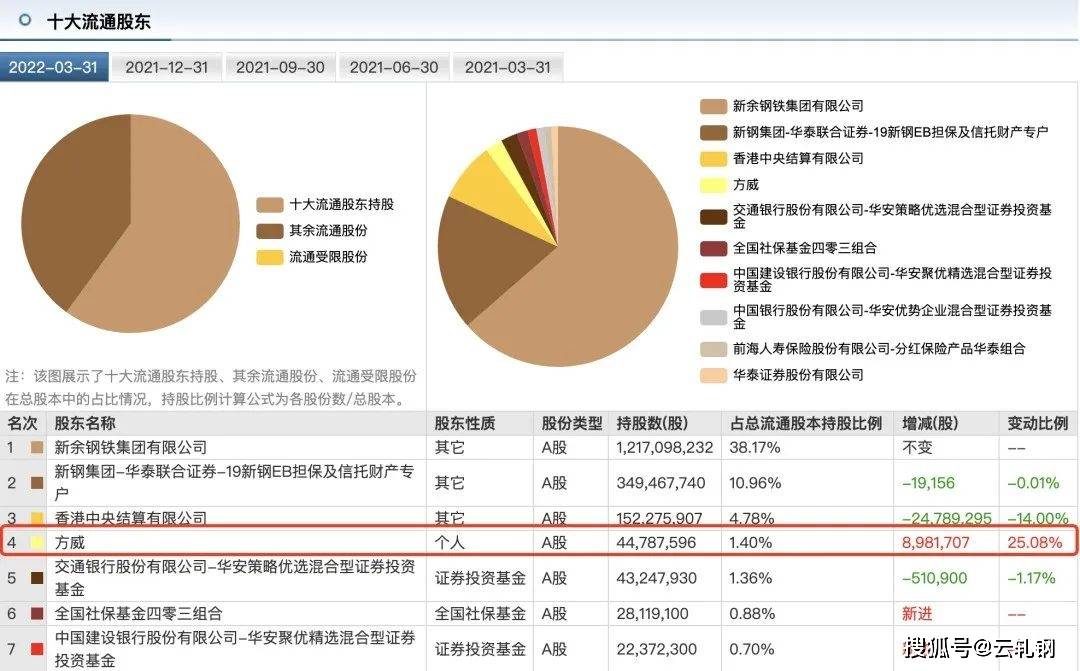Image resolution: width=1080 pixels, height=671 pixels.
Task: Click 全国社保基金四零三组合 in the table
Action: tap(138, 613)
